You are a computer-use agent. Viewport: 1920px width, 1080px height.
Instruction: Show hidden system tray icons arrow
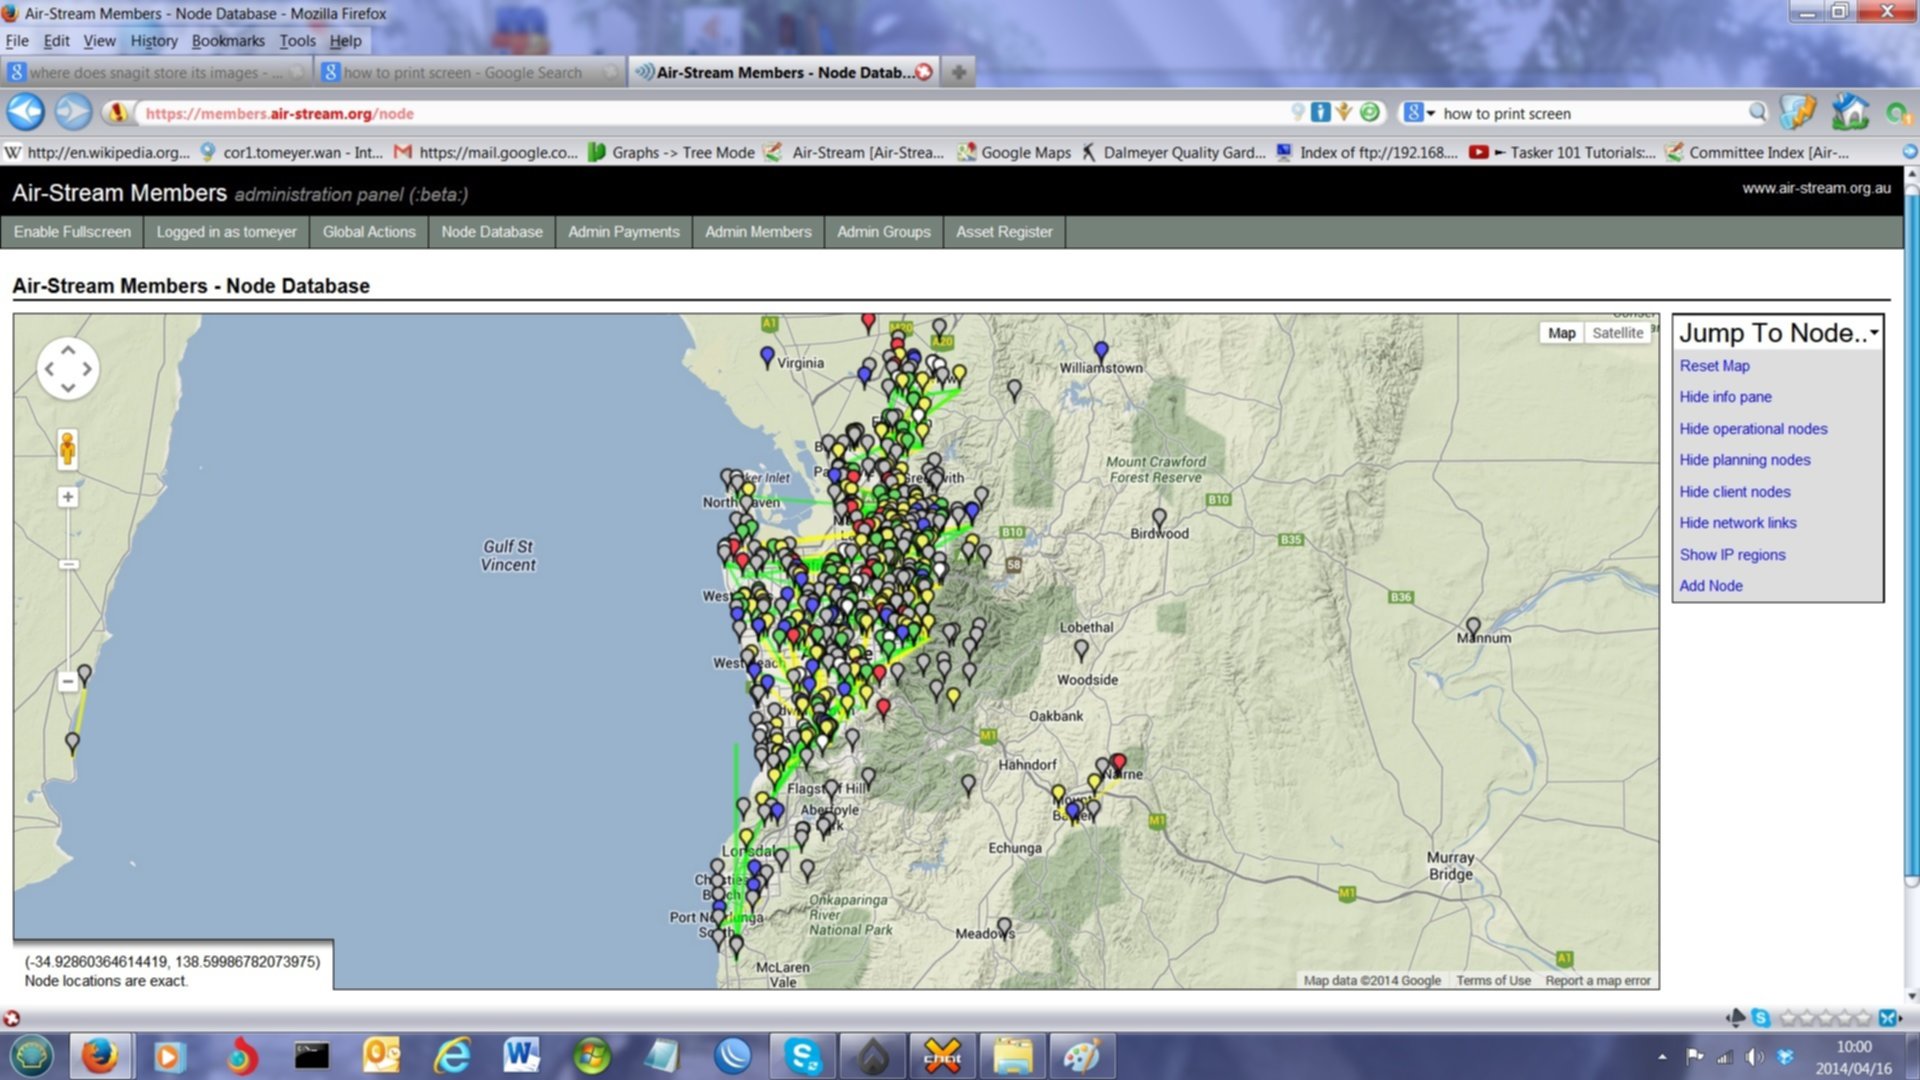pos(1662,1057)
